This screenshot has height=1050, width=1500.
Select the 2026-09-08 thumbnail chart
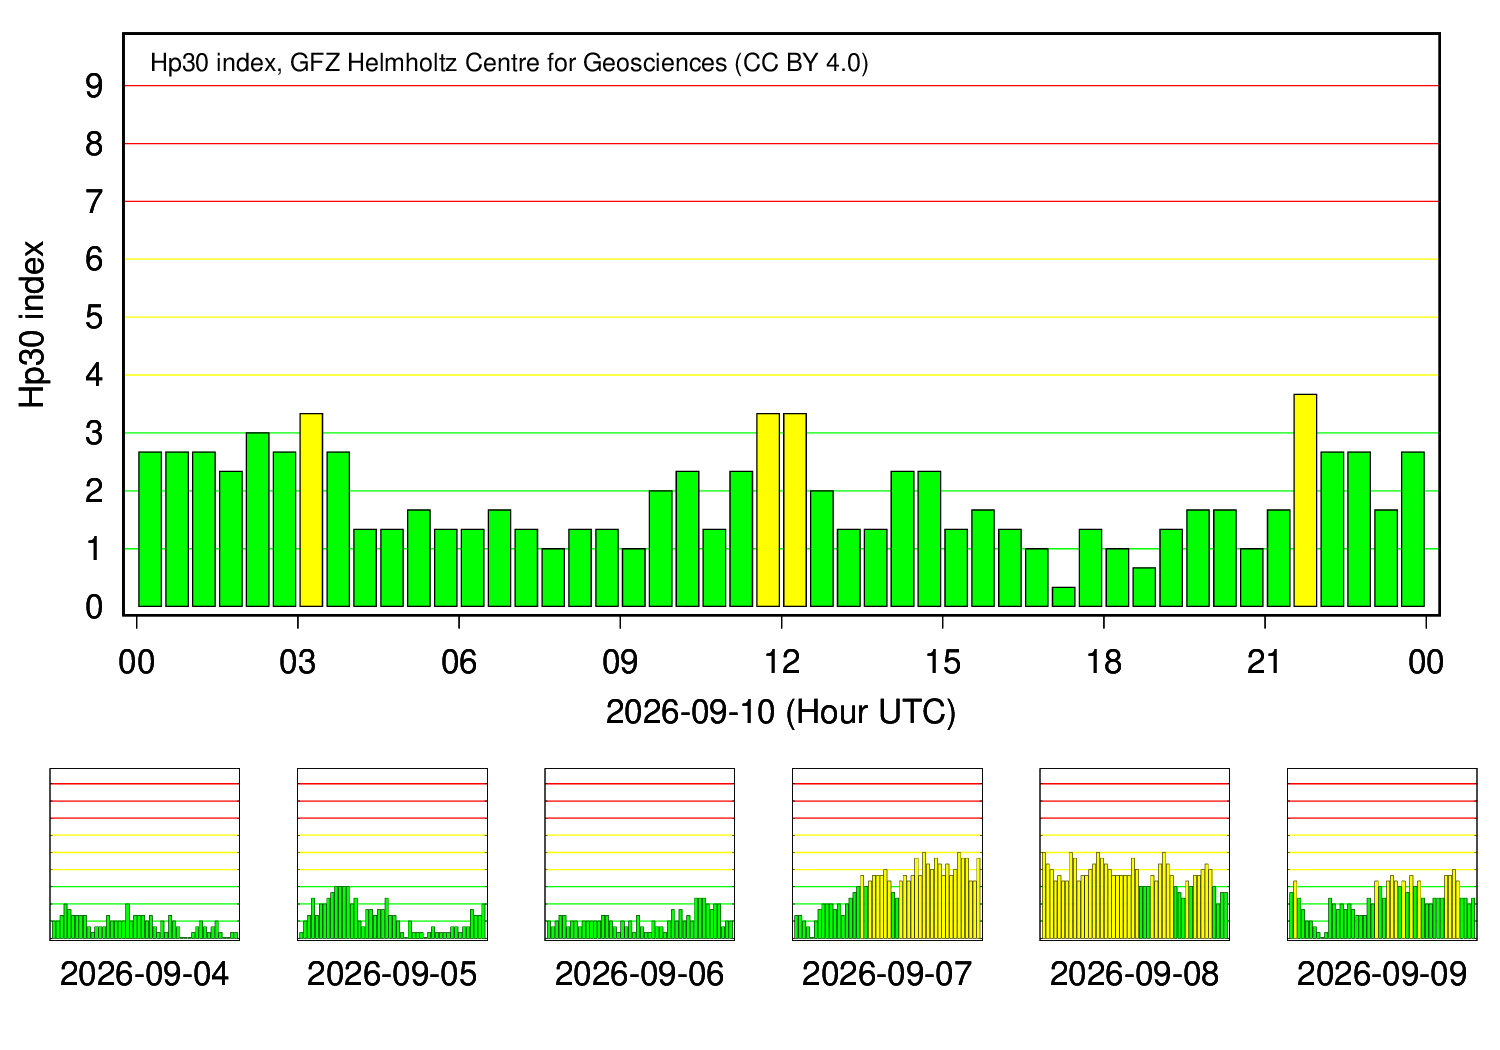coord(1134,854)
